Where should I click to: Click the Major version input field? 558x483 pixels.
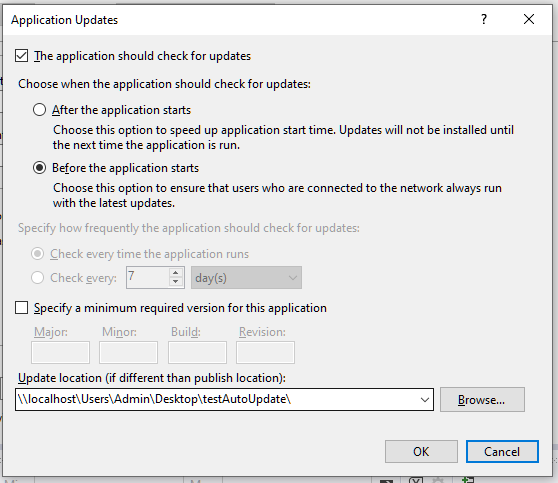pos(60,352)
